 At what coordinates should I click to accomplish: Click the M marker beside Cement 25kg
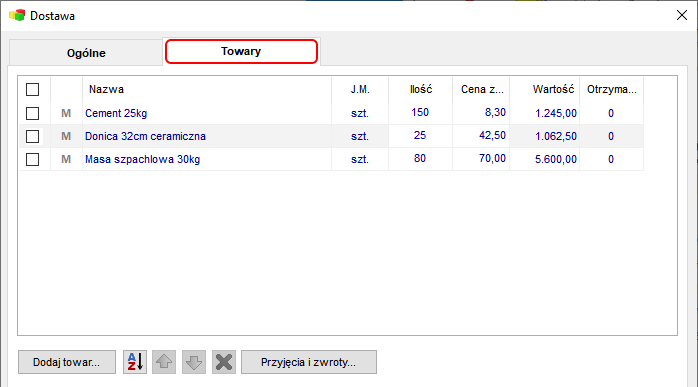[66, 114]
